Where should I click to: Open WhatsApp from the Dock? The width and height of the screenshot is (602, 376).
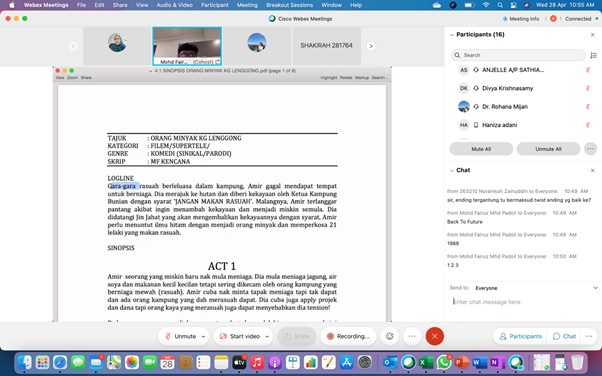444,362
